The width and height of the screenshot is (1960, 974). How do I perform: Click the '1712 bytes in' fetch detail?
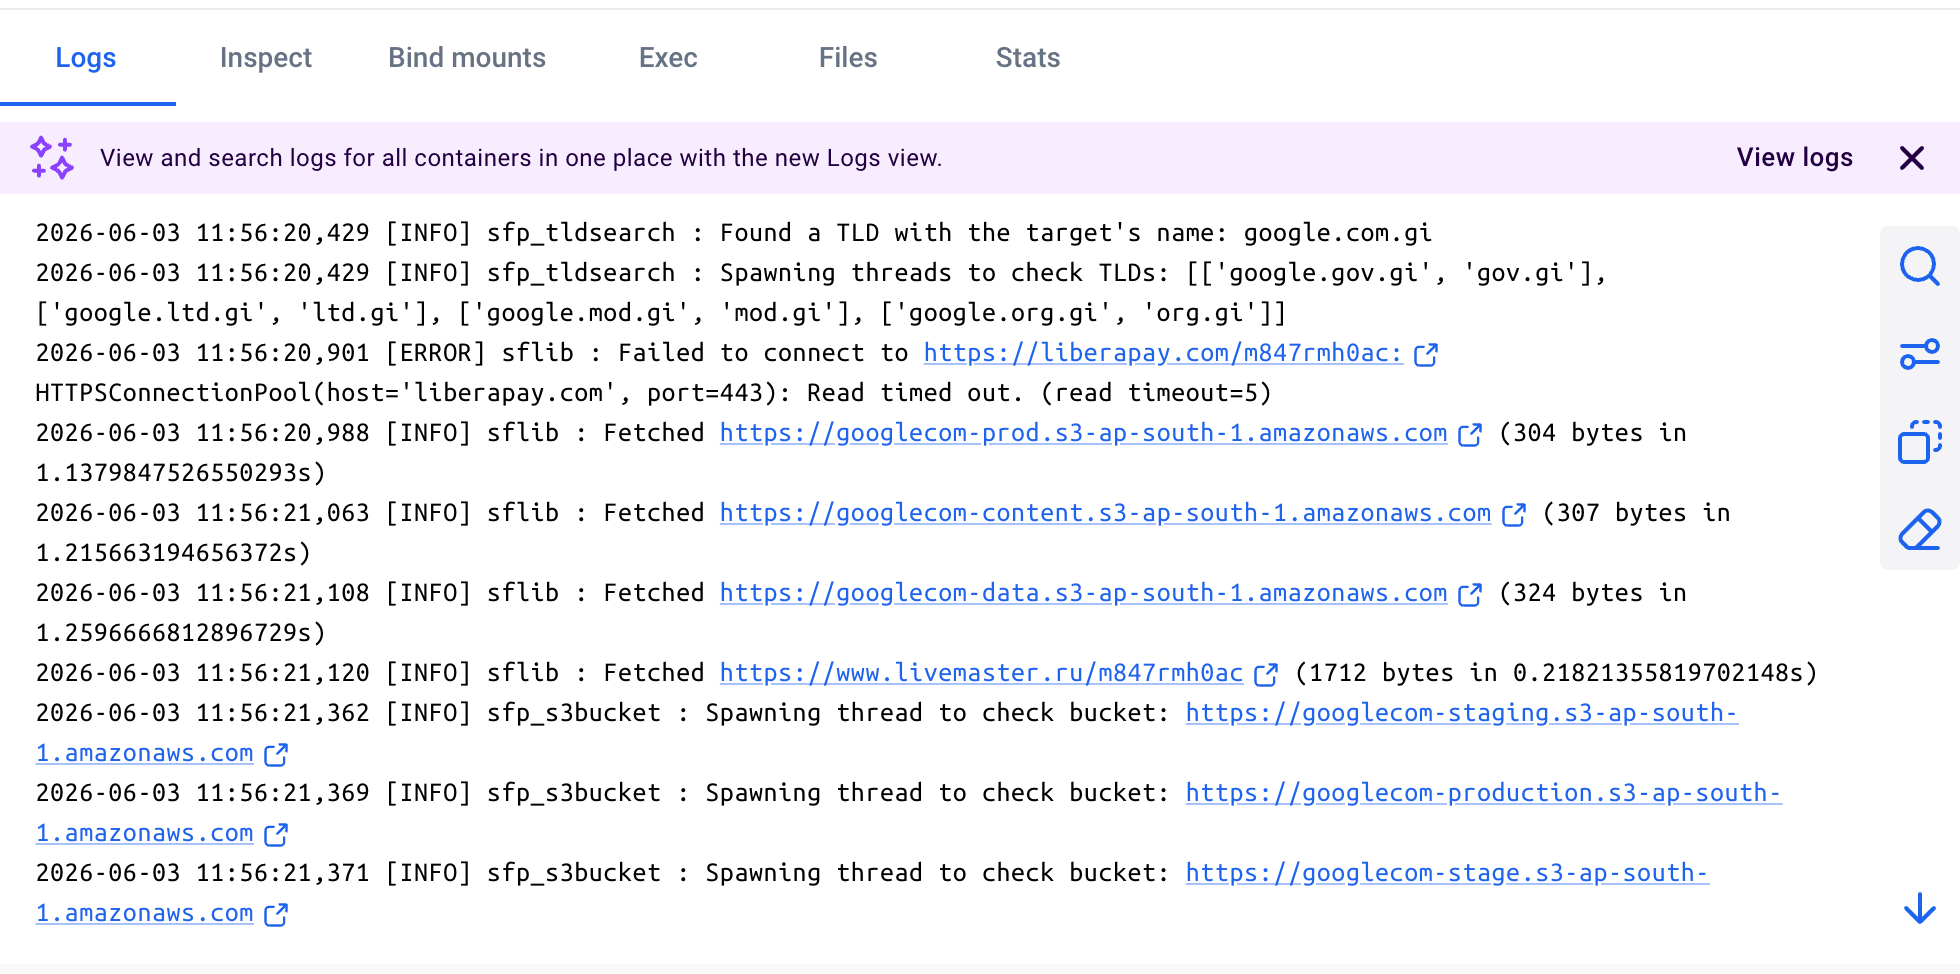[1396, 673]
